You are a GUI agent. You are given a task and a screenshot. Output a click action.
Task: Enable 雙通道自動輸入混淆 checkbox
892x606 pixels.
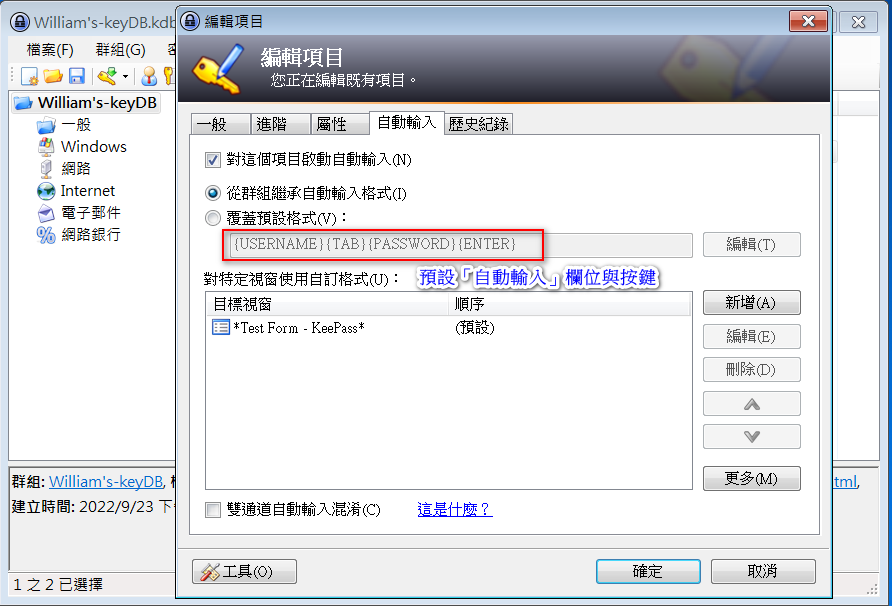pyautogui.click(x=213, y=510)
